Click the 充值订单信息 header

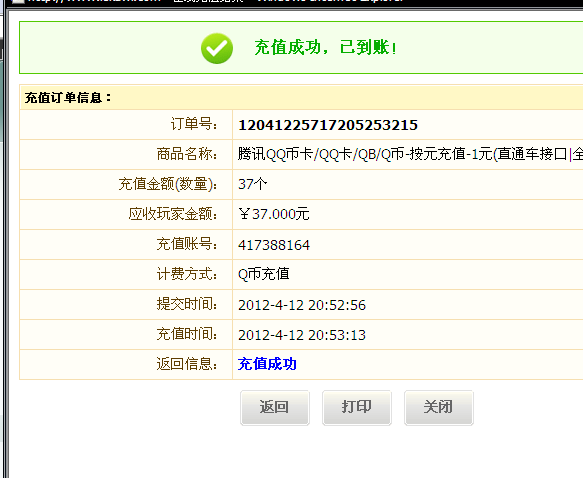[x=68, y=98]
